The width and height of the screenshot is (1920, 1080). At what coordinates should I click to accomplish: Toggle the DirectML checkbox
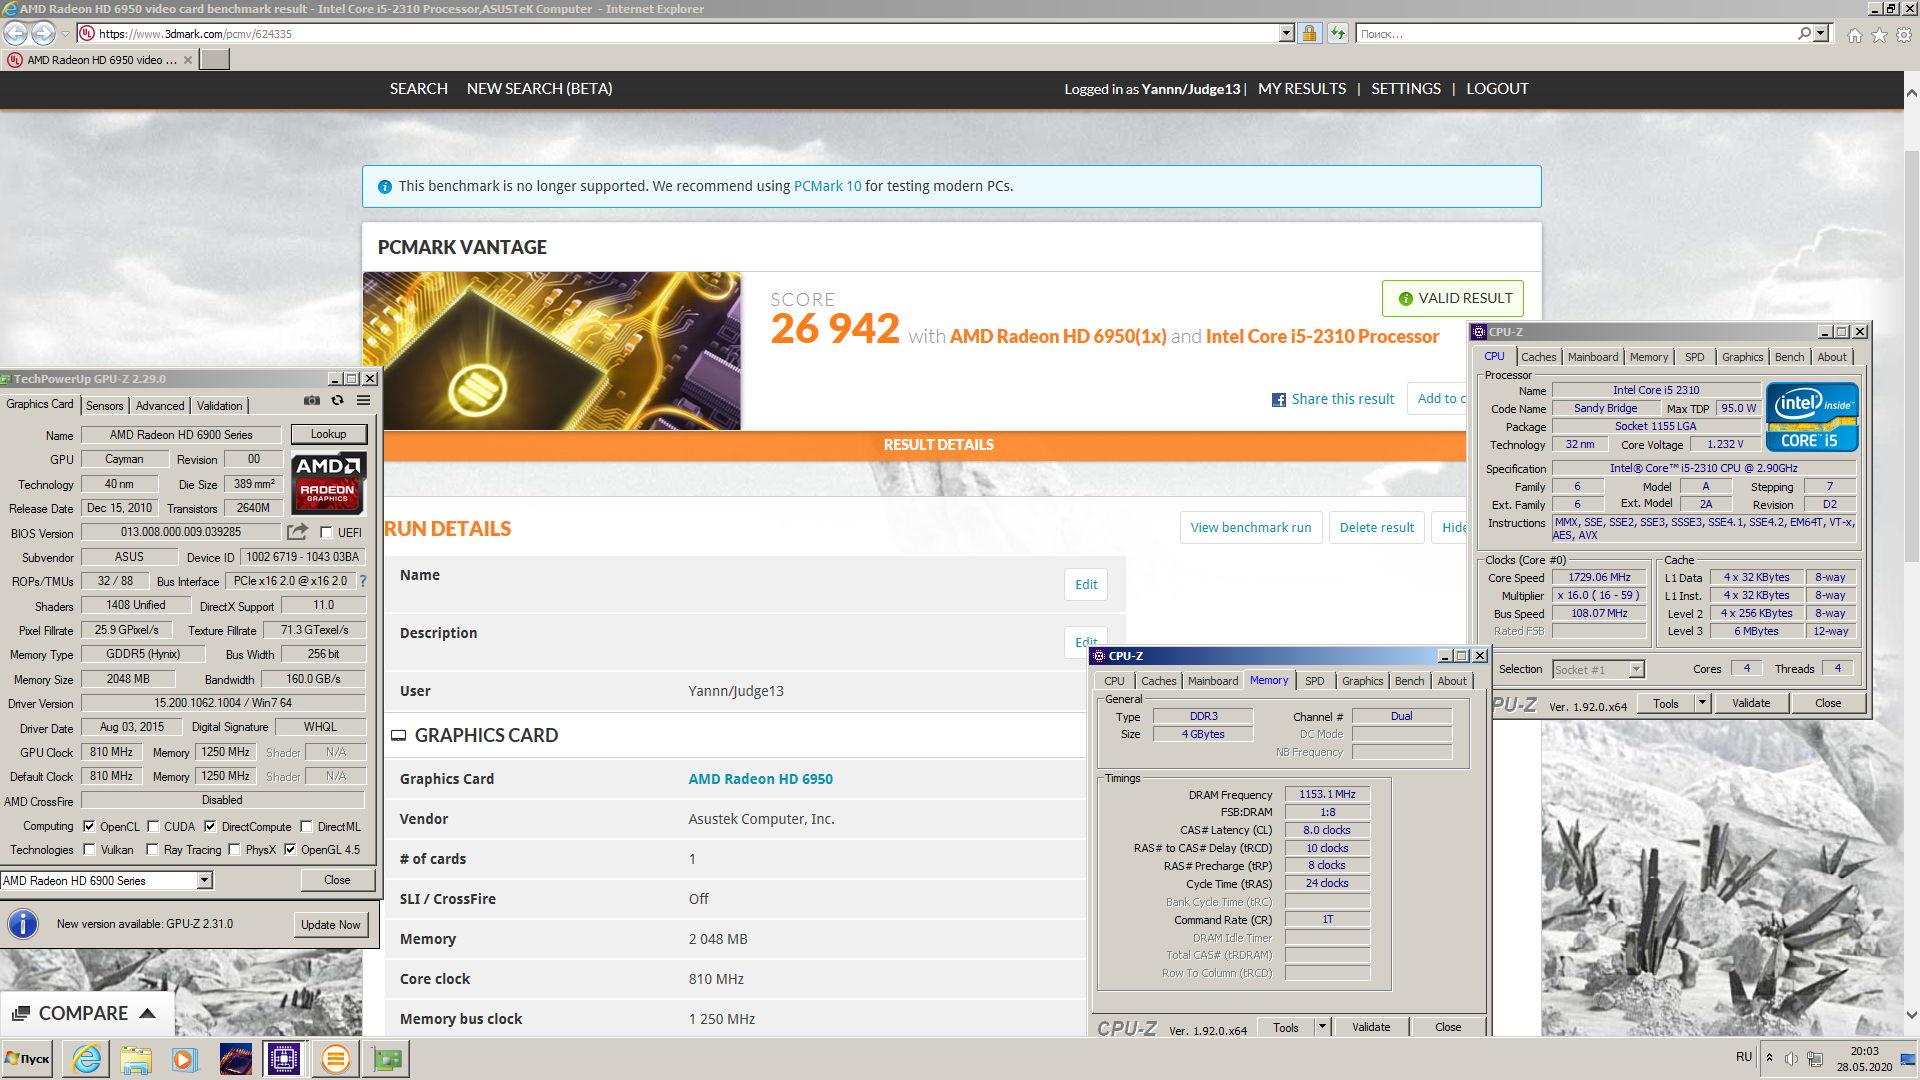coord(307,827)
